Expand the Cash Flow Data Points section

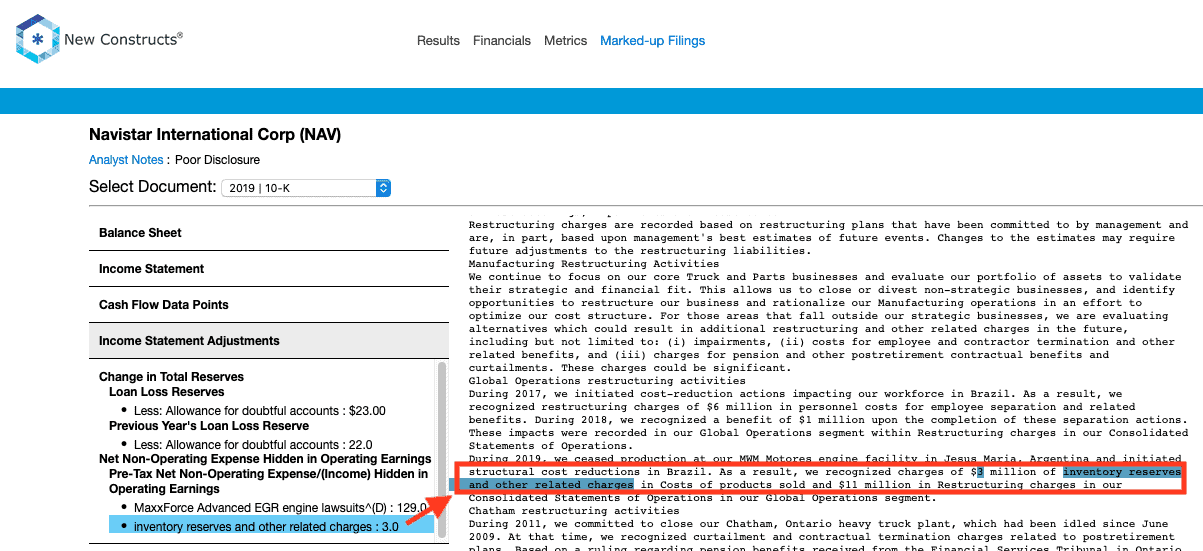point(268,305)
